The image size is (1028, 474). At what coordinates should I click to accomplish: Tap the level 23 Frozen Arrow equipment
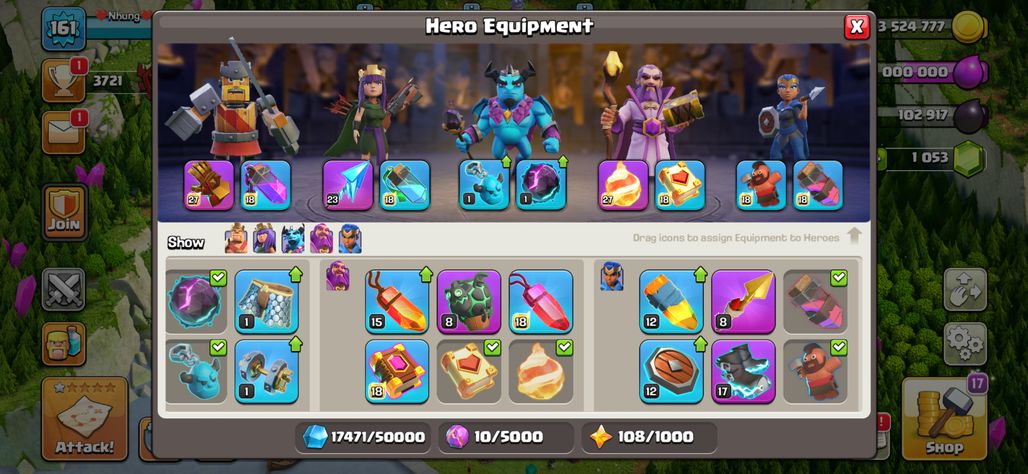click(x=347, y=185)
